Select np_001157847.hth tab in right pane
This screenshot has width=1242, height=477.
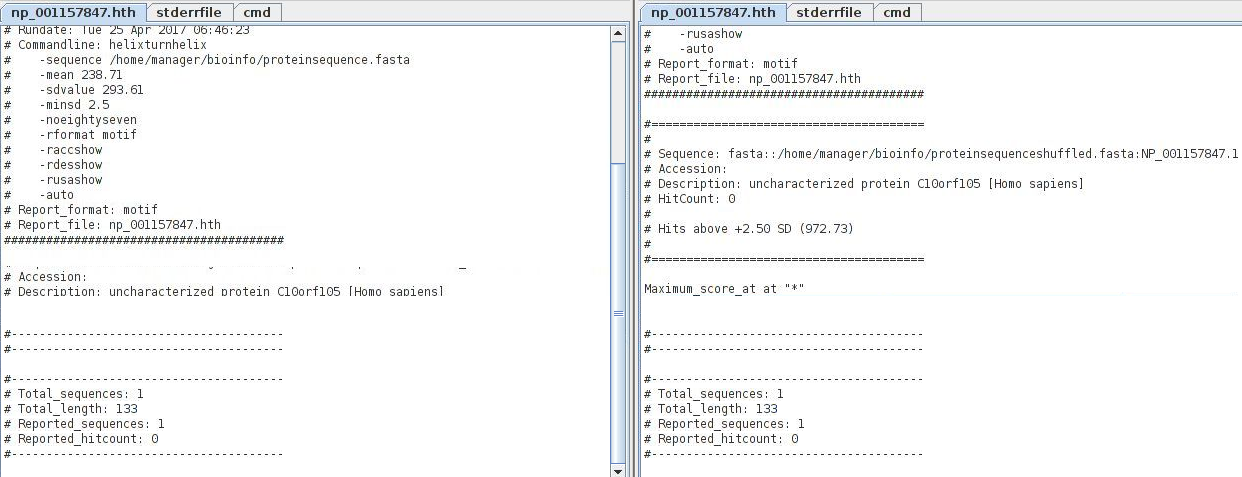coord(713,12)
